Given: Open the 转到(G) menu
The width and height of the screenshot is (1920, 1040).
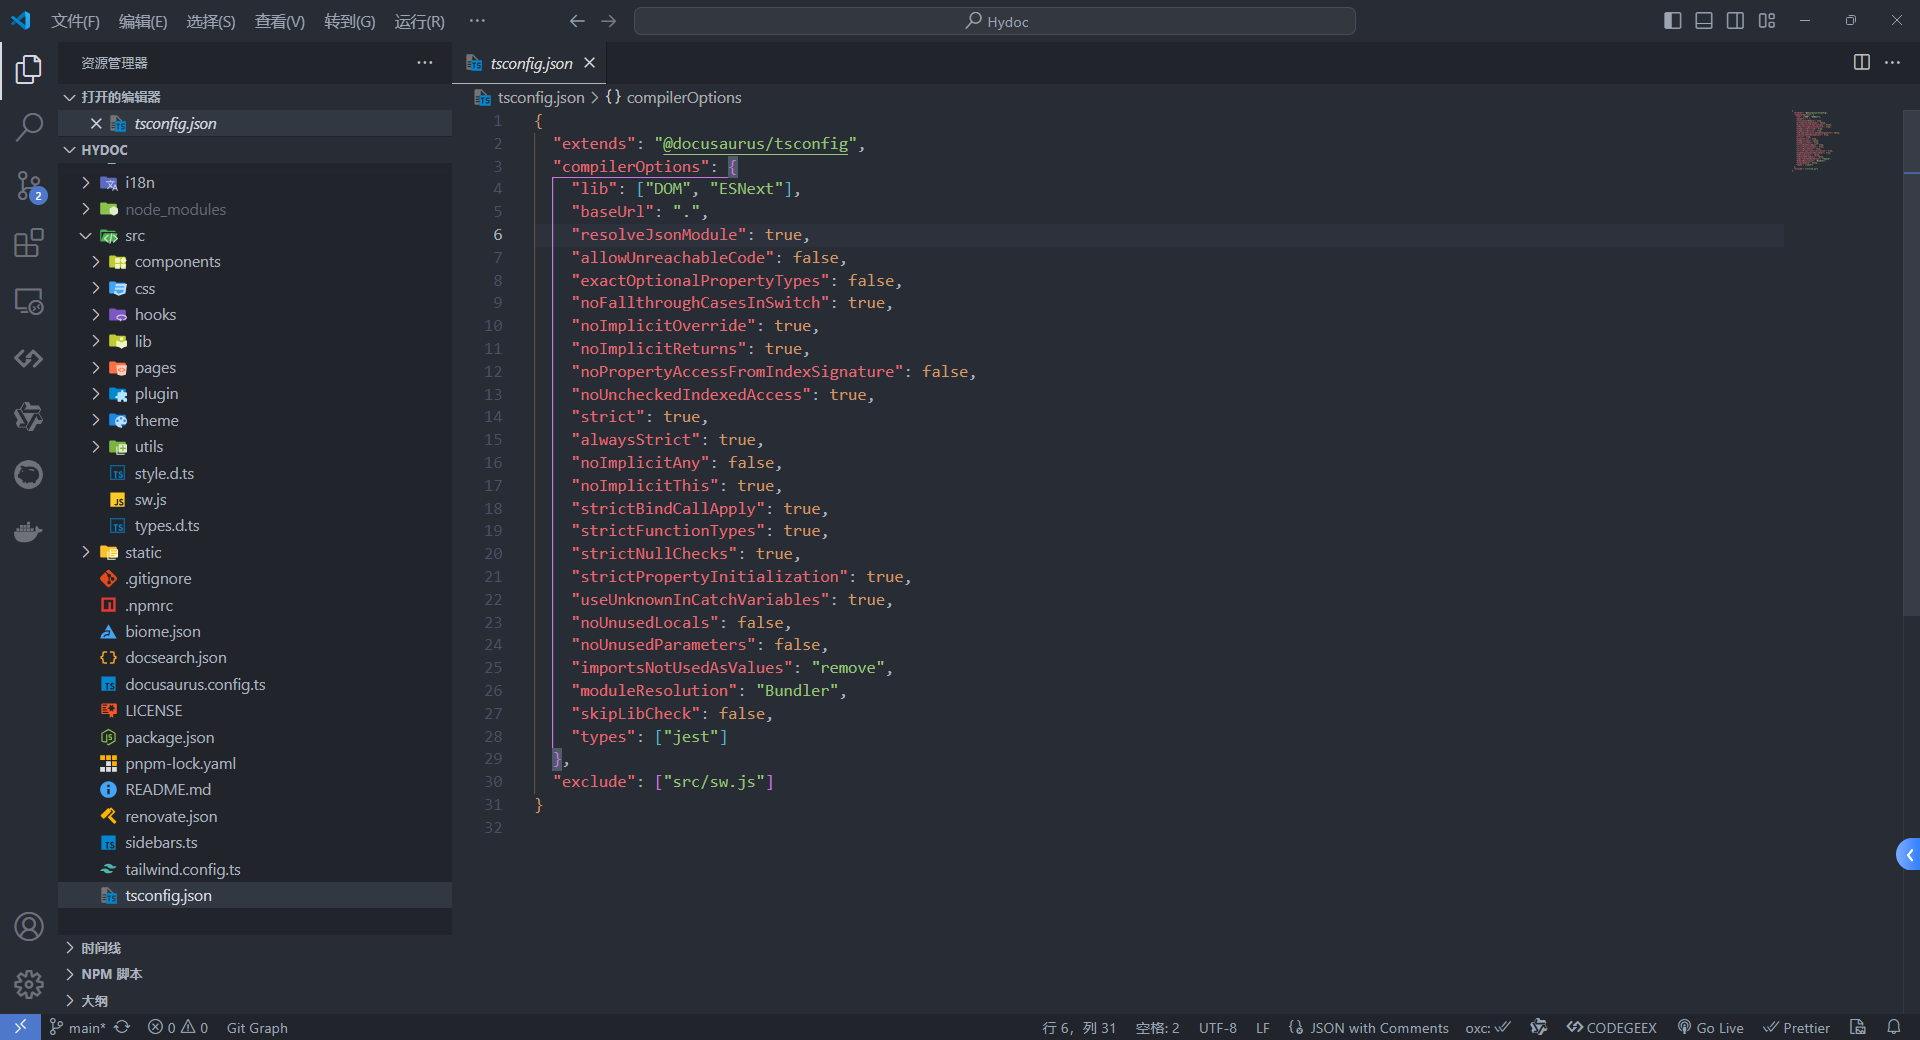Looking at the screenshot, I should click(350, 21).
